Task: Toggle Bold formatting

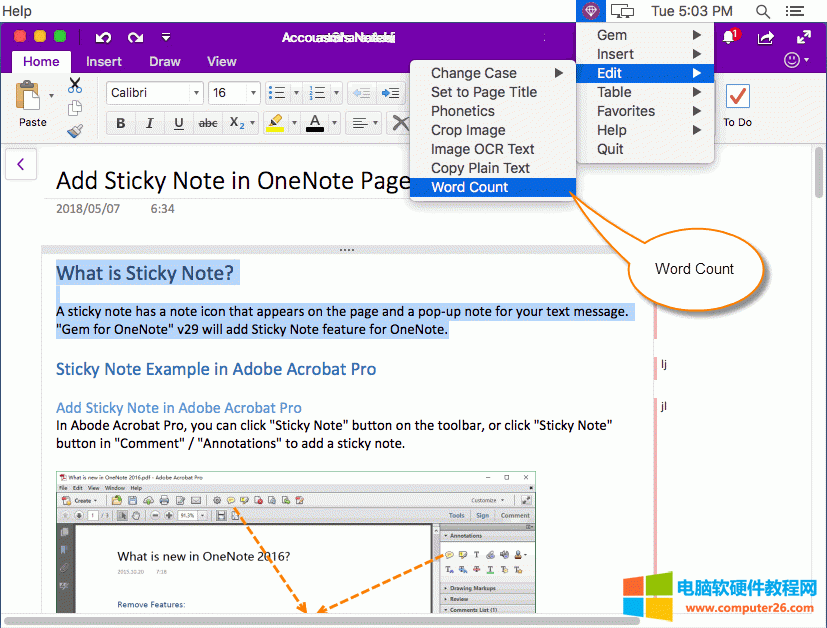Action: tap(121, 124)
